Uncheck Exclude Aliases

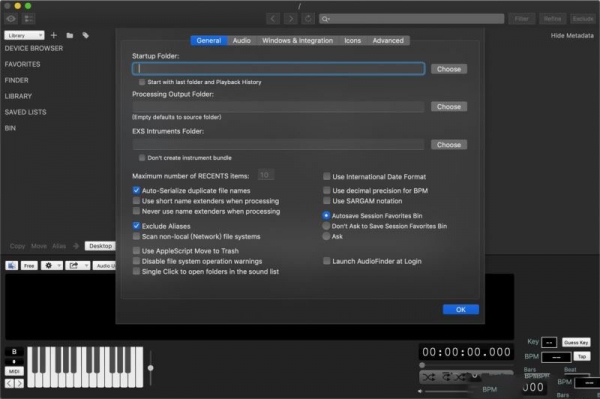pyautogui.click(x=136, y=226)
